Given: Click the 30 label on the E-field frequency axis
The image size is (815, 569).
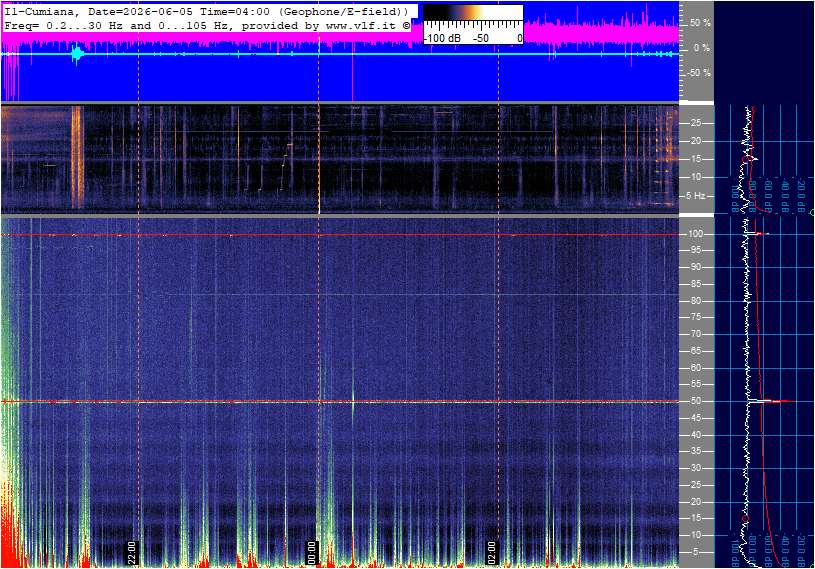Looking at the screenshot, I should (x=697, y=468).
